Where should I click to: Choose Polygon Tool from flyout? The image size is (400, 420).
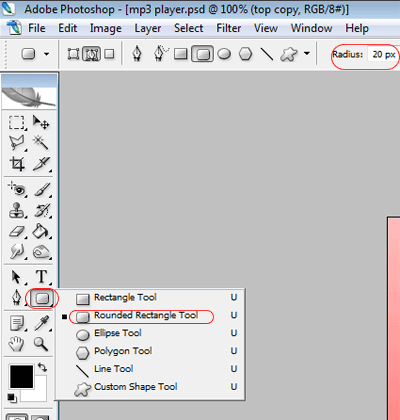(151, 351)
